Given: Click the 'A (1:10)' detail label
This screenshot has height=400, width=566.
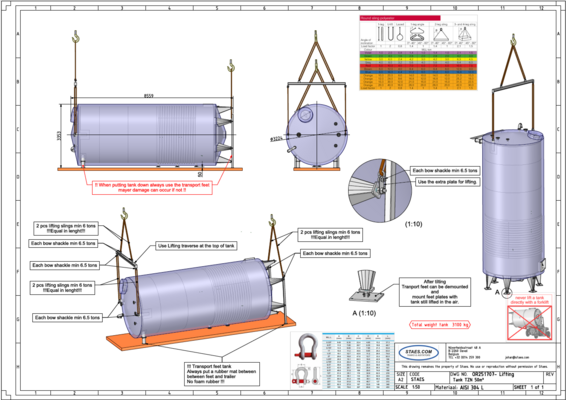Looking at the screenshot, I should click(364, 313).
